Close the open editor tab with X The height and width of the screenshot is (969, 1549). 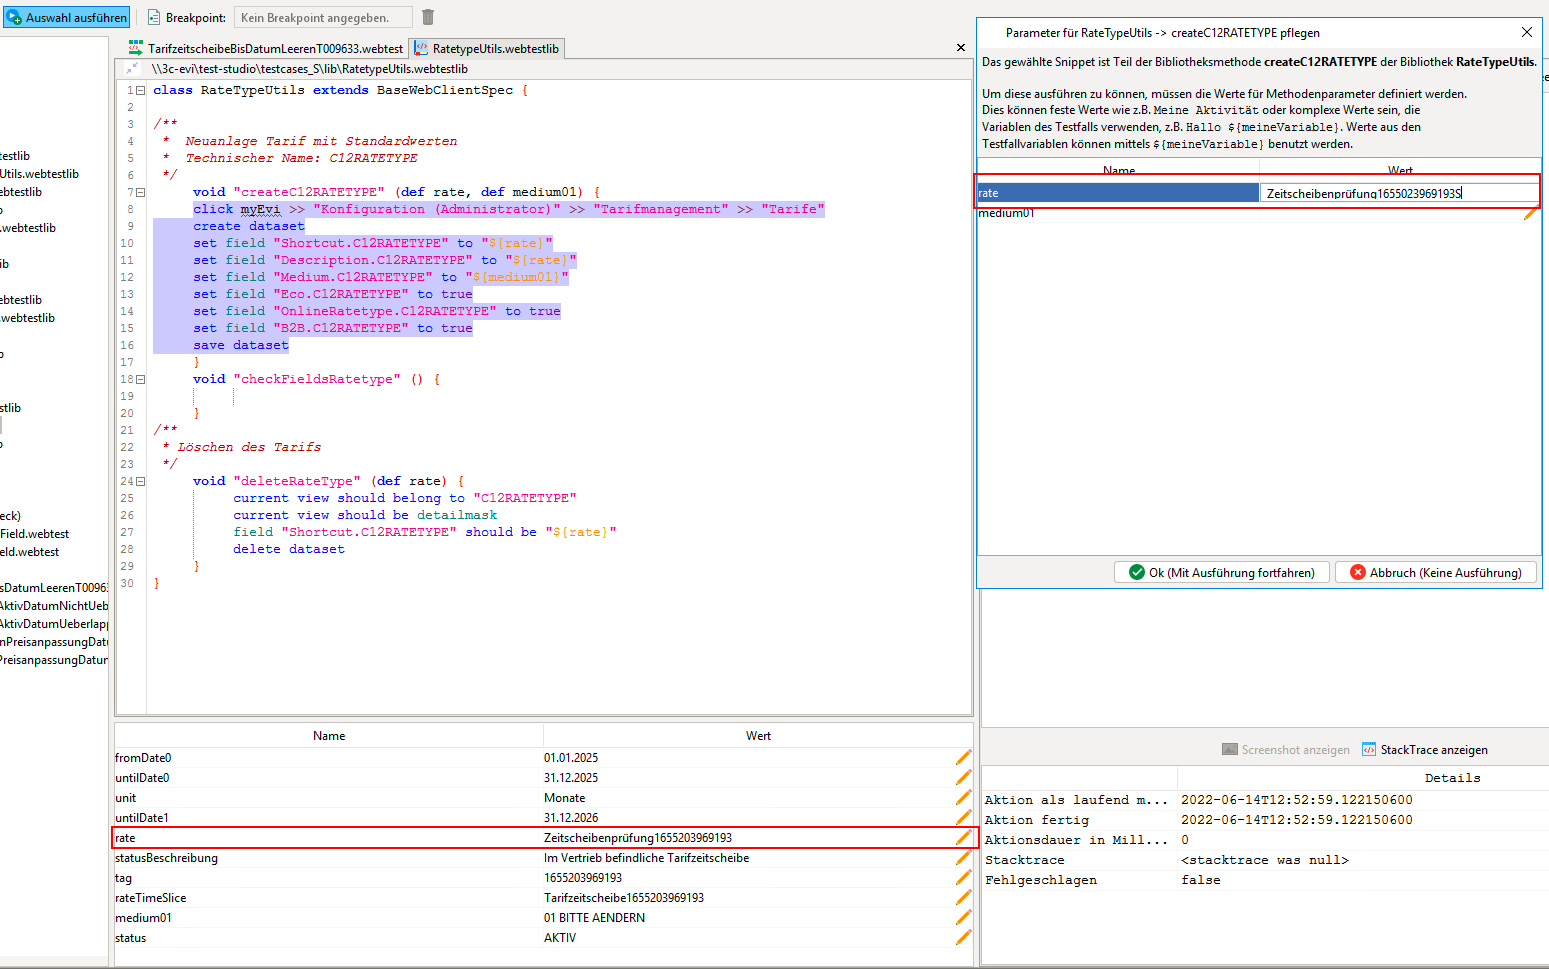[961, 48]
